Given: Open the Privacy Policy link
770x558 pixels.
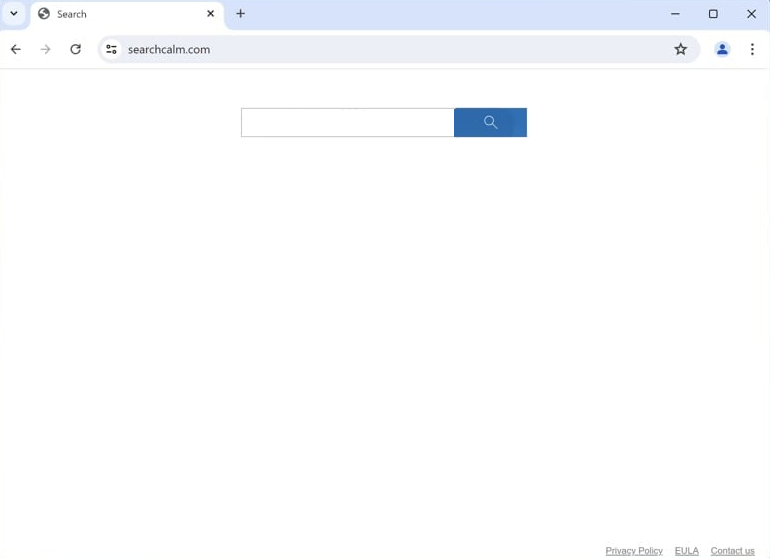Looking at the screenshot, I should tap(634, 551).
